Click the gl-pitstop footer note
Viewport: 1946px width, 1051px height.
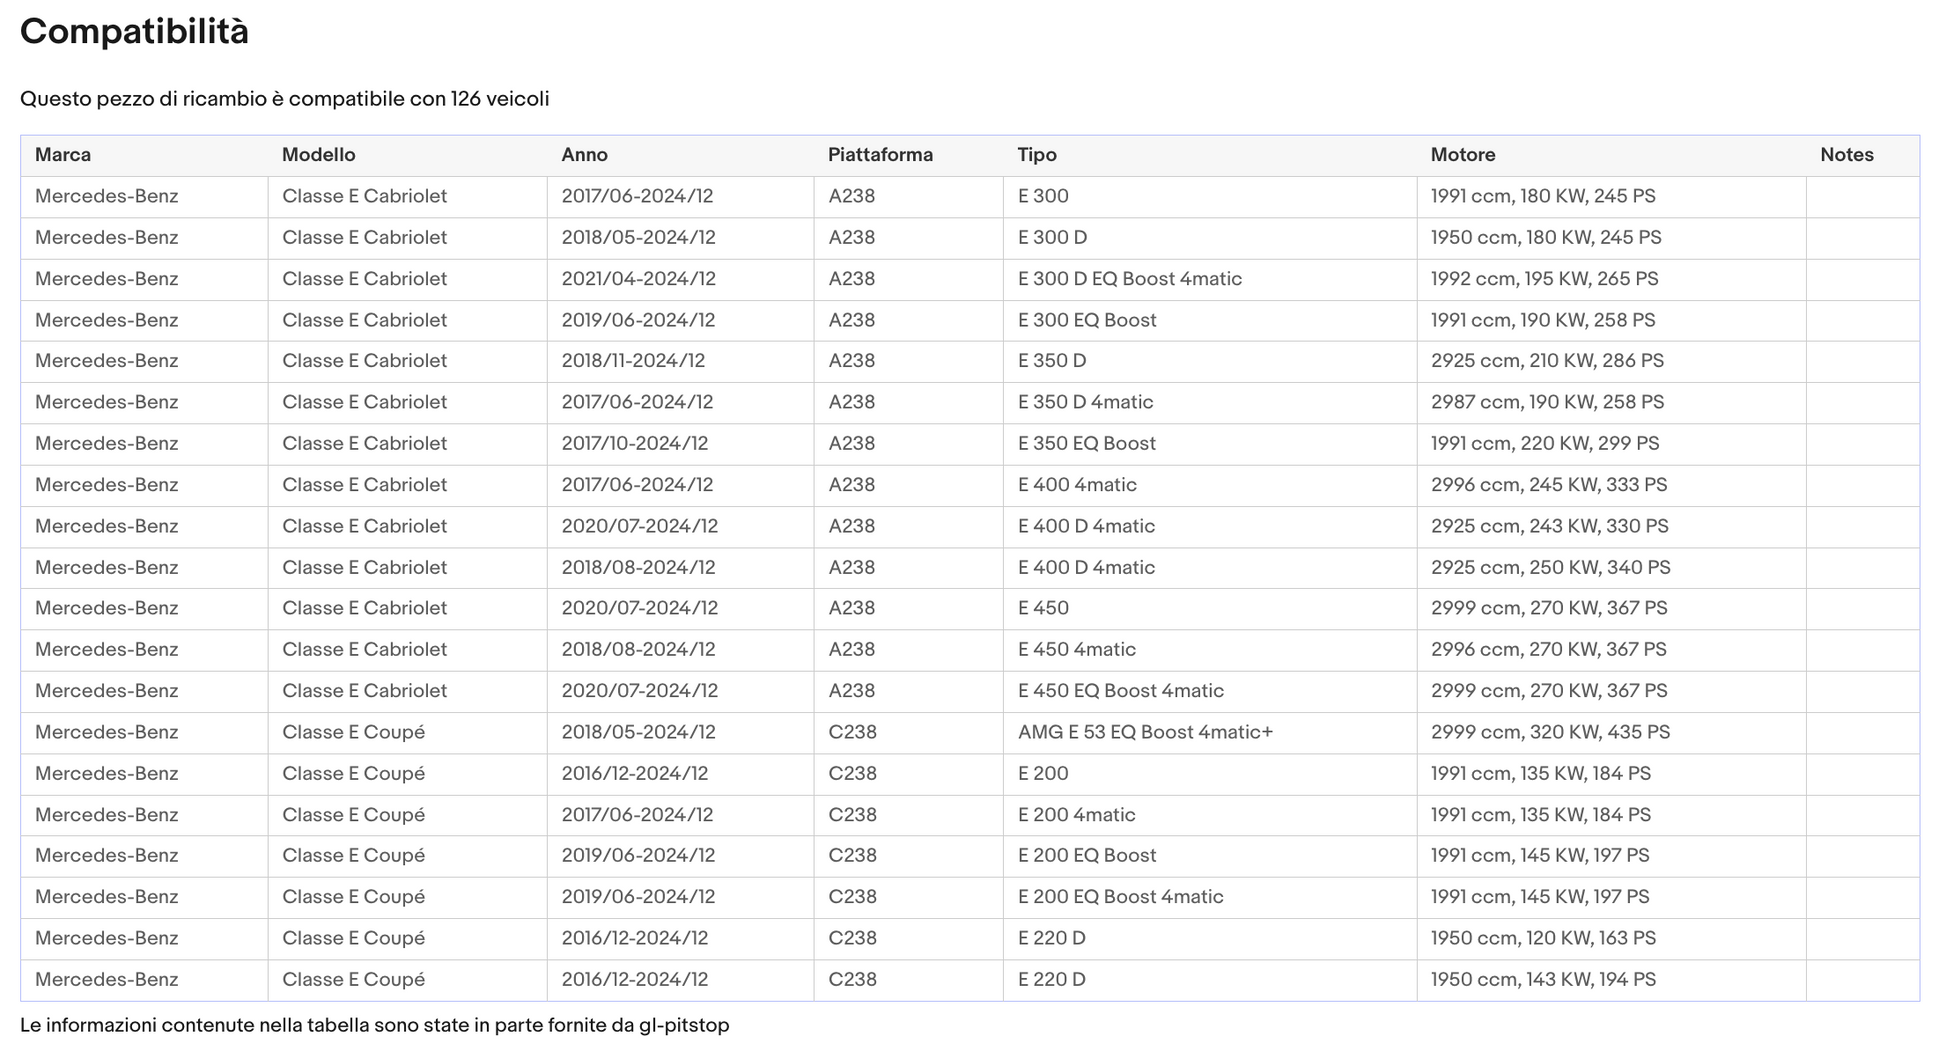(x=375, y=1026)
